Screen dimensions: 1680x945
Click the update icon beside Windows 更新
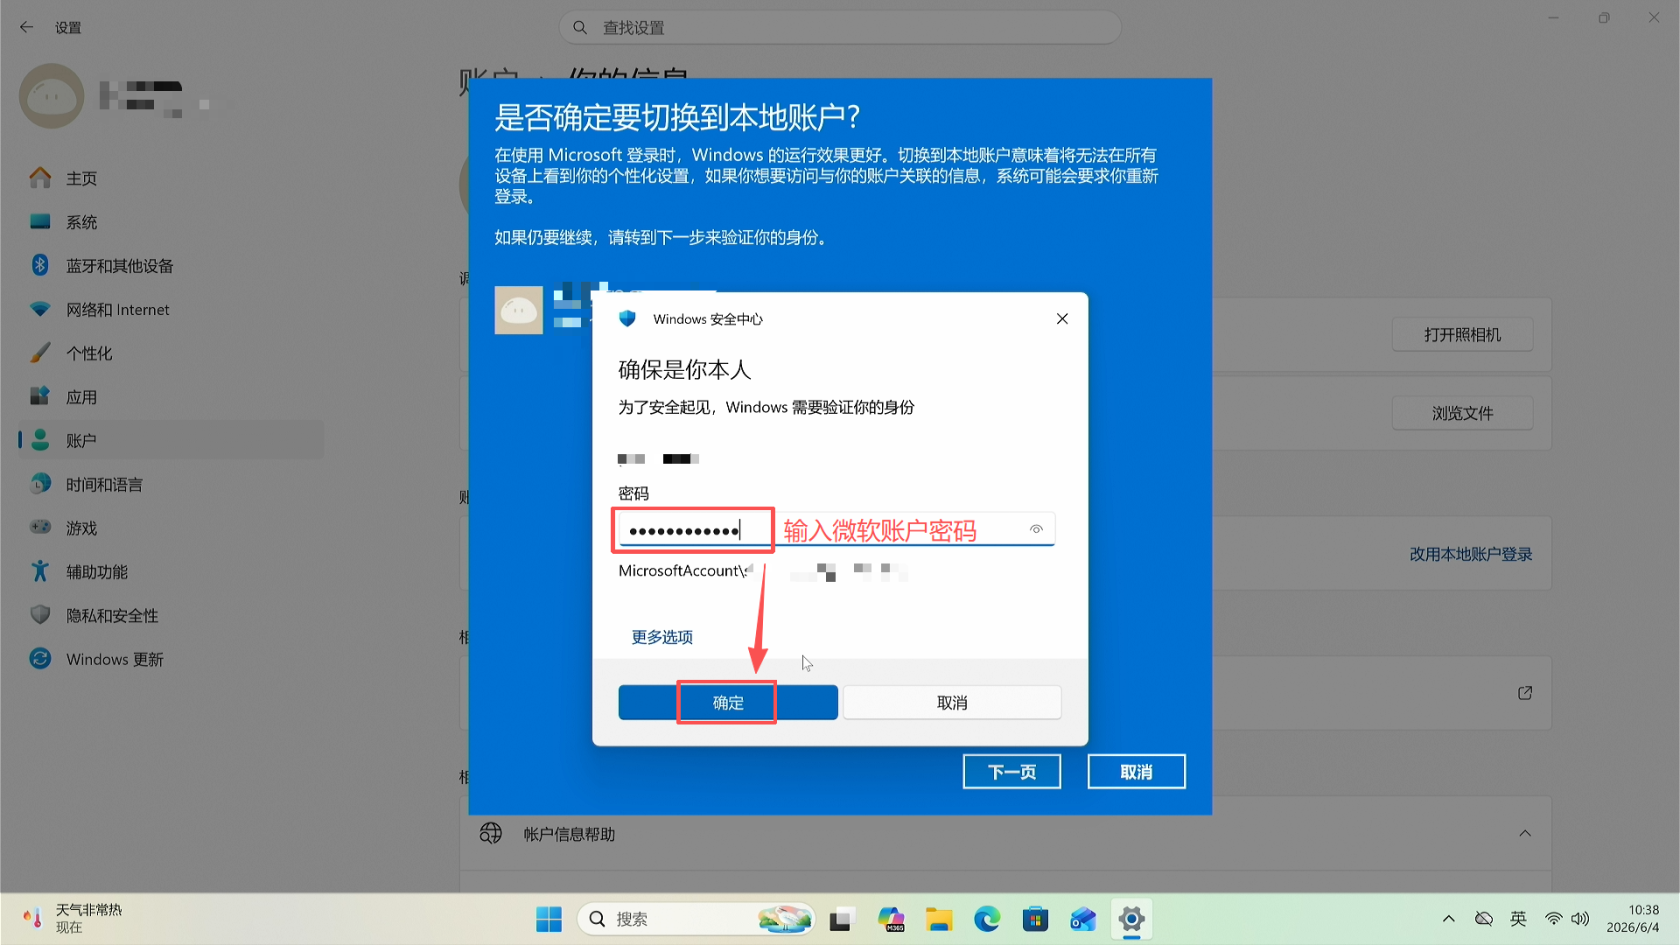pyautogui.click(x=40, y=658)
